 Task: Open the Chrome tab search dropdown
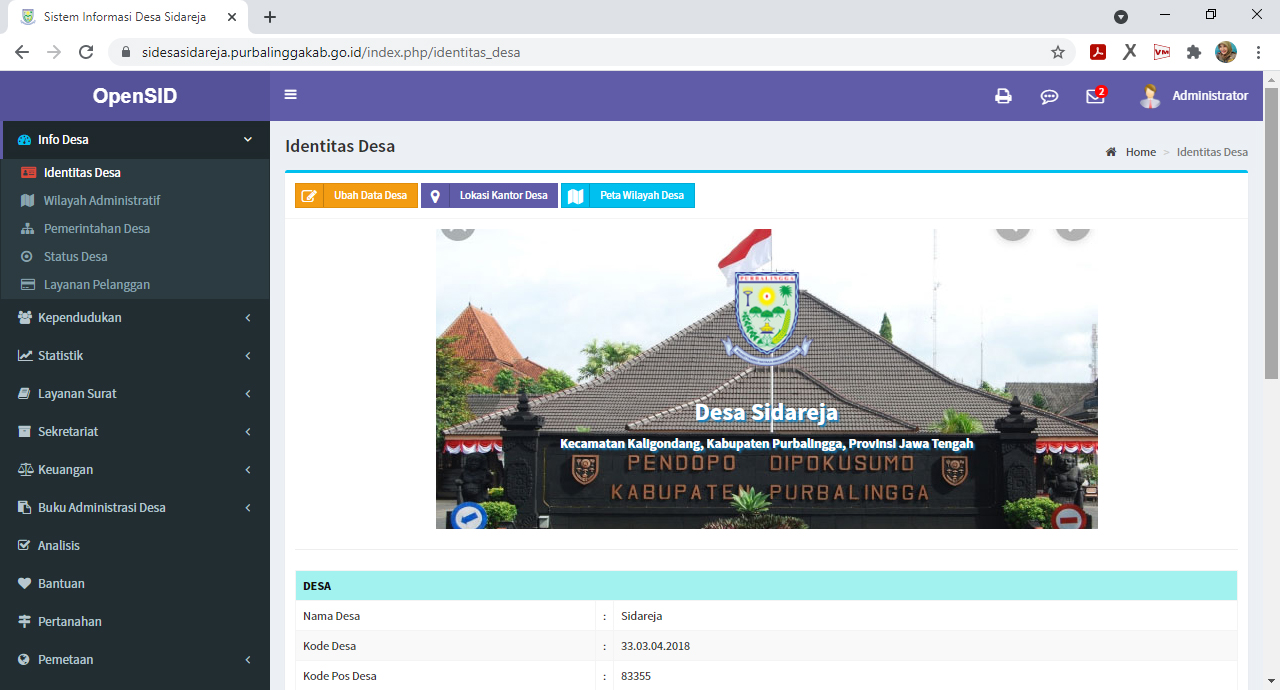pos(1121,17)
